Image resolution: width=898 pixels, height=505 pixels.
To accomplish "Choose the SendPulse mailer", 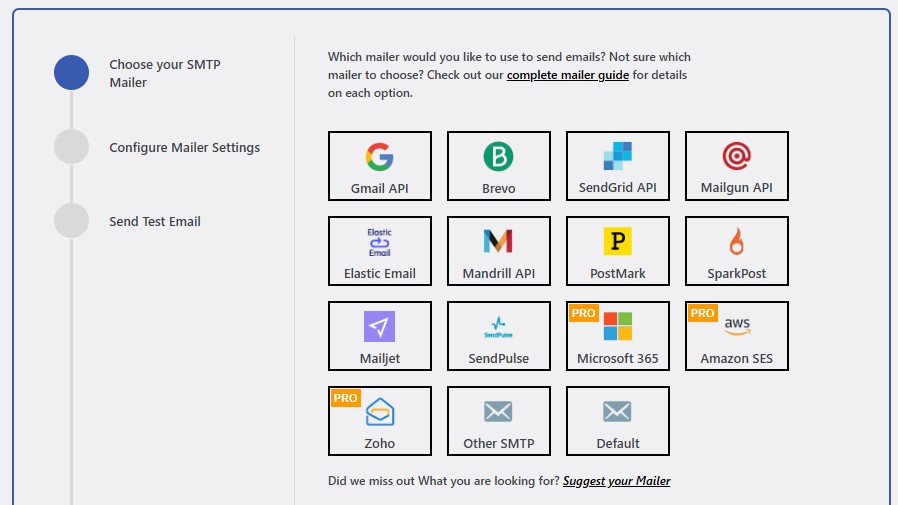I will pyautogui.click(x=499, y=336).
